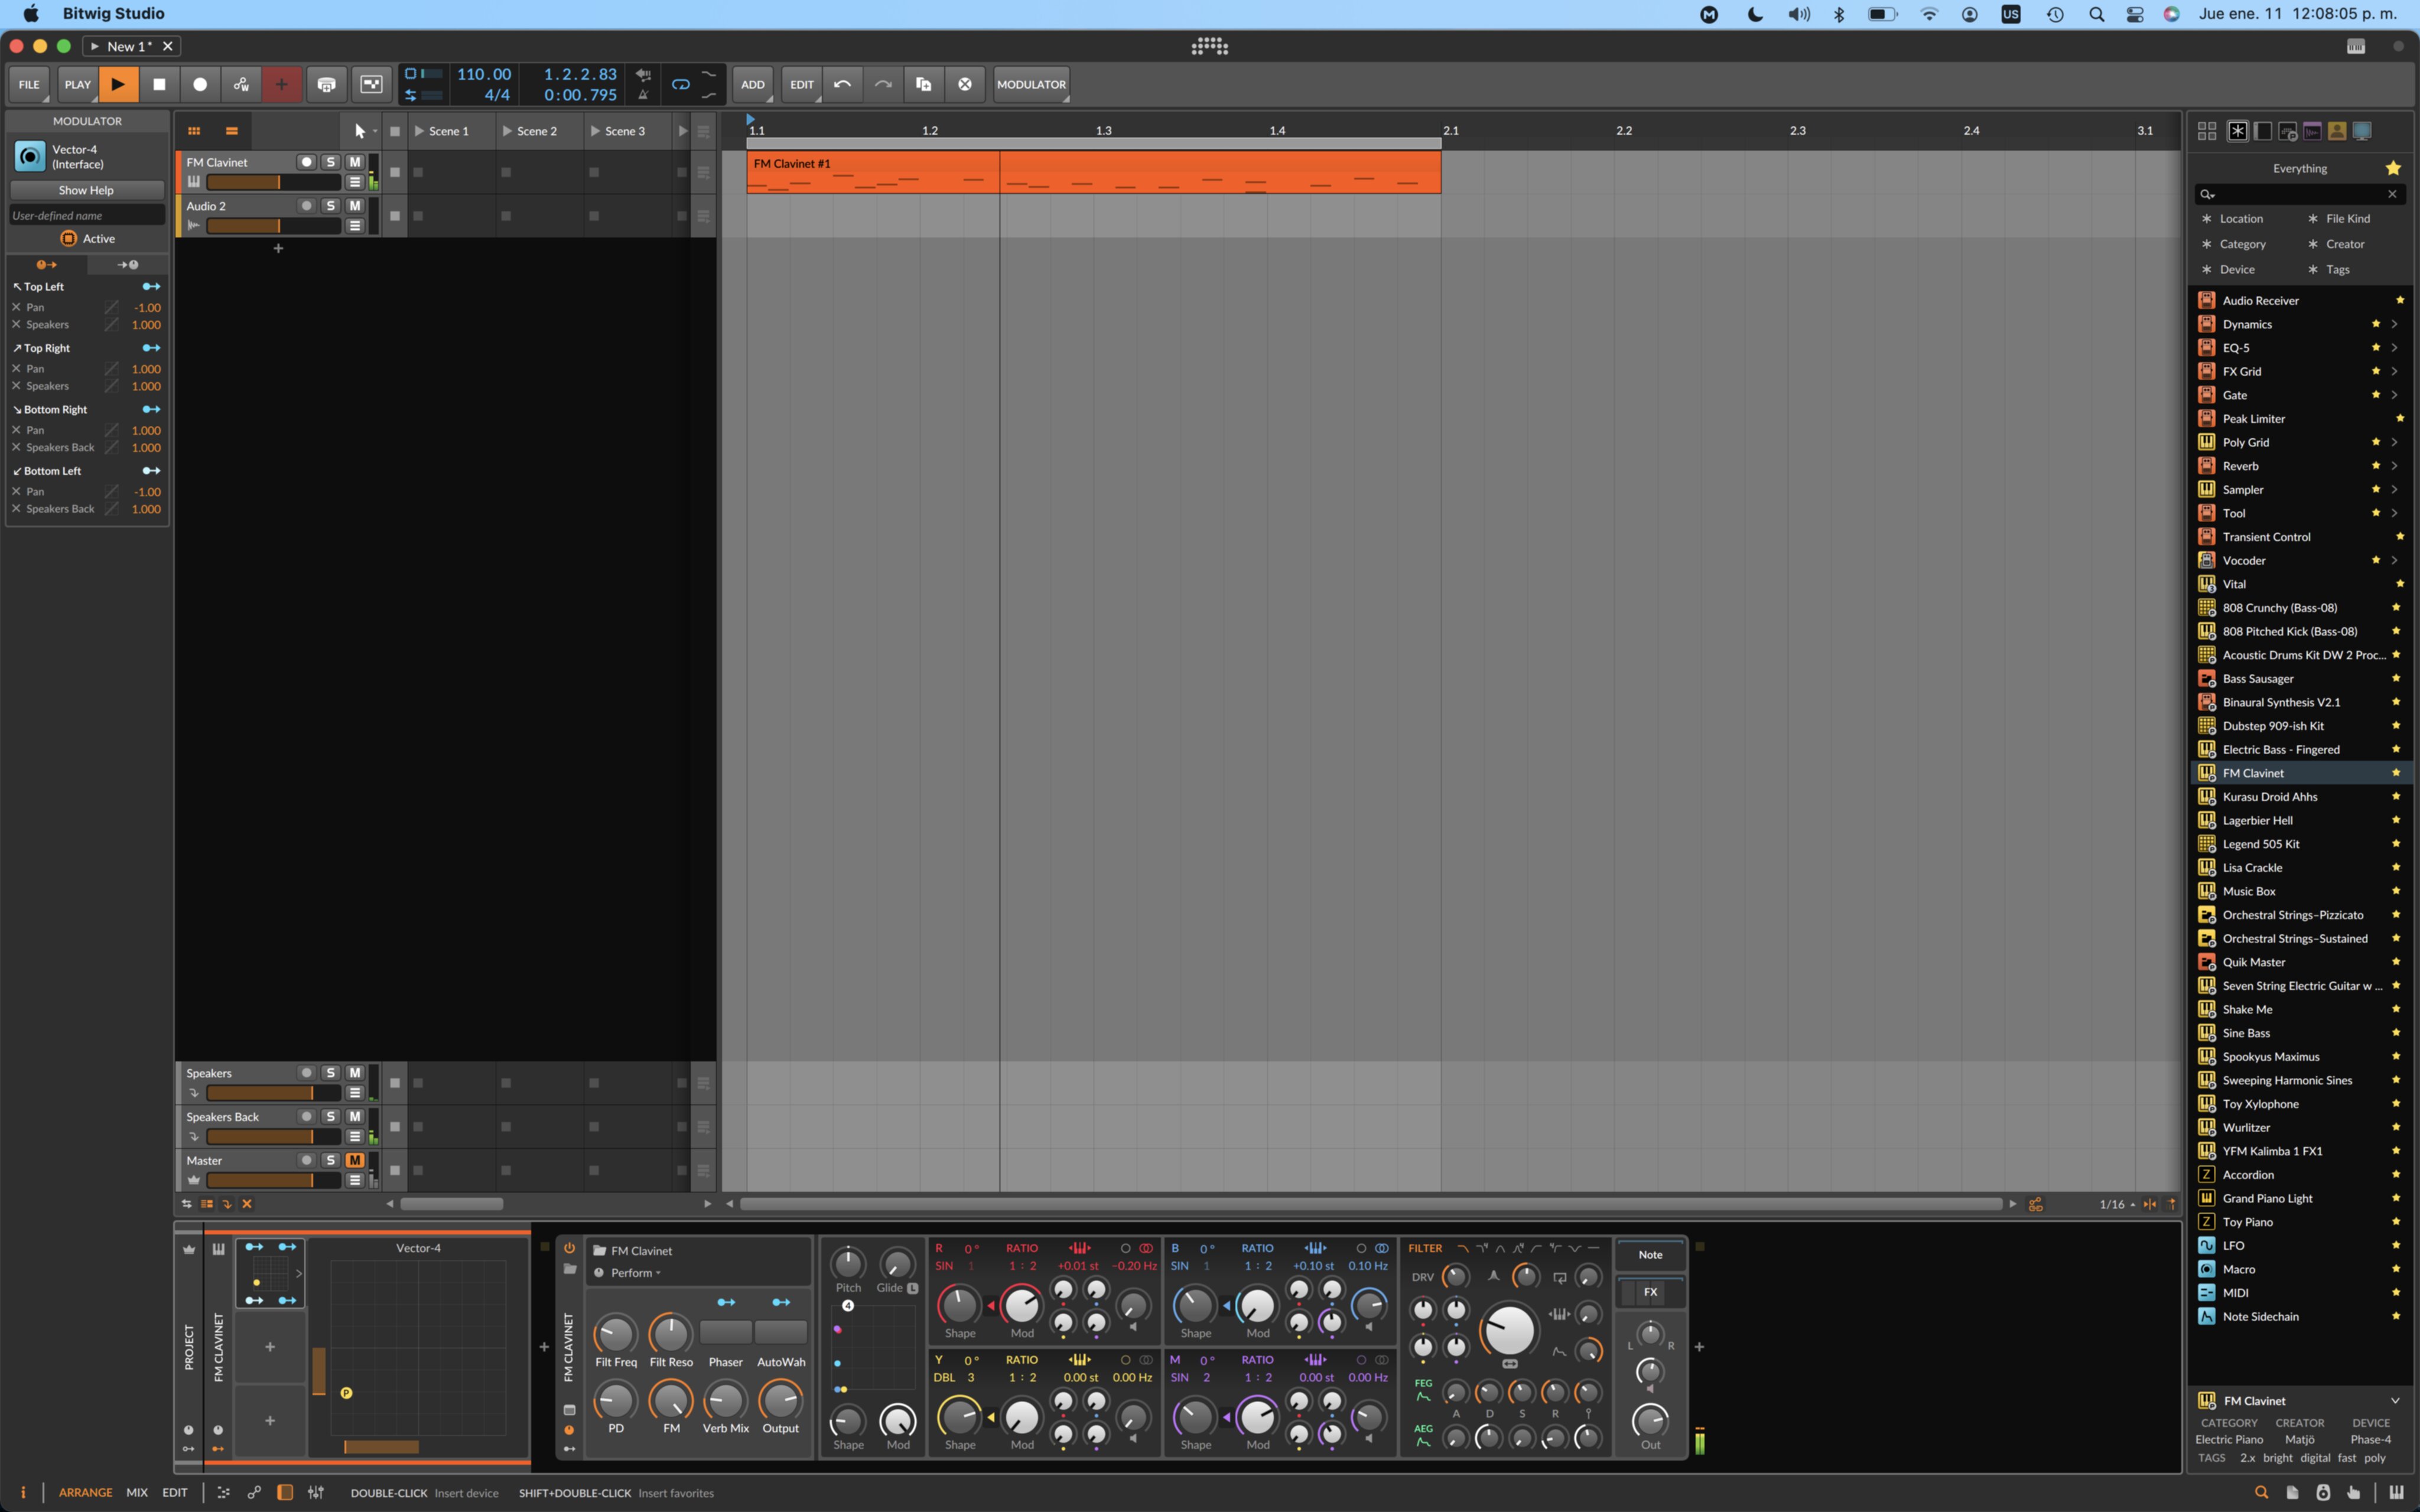Collapse FM Clavinet browser info panel chevron

click(x=2395, y=1400)
